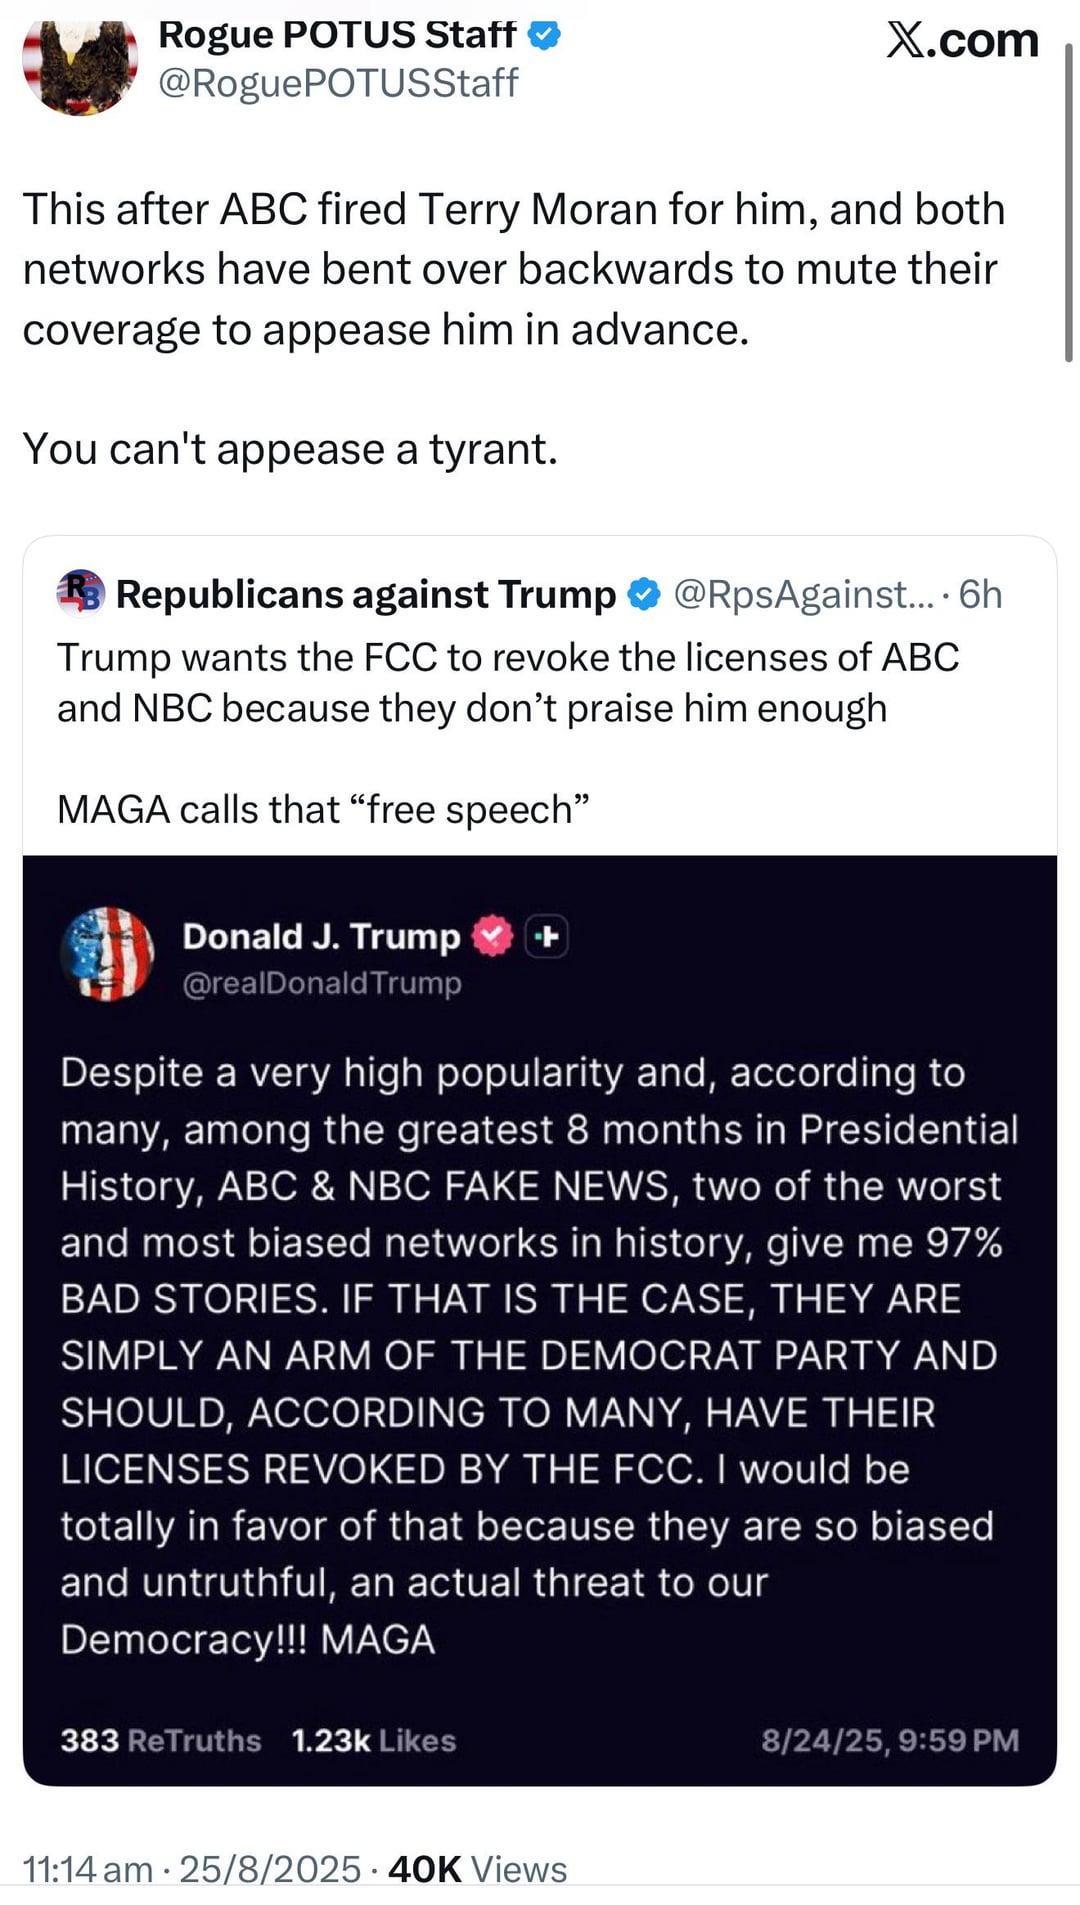Screen dimensions: 1080x1905
Task: Click Republicans against Trump verified checkmark
Action: tap(644, 594)
